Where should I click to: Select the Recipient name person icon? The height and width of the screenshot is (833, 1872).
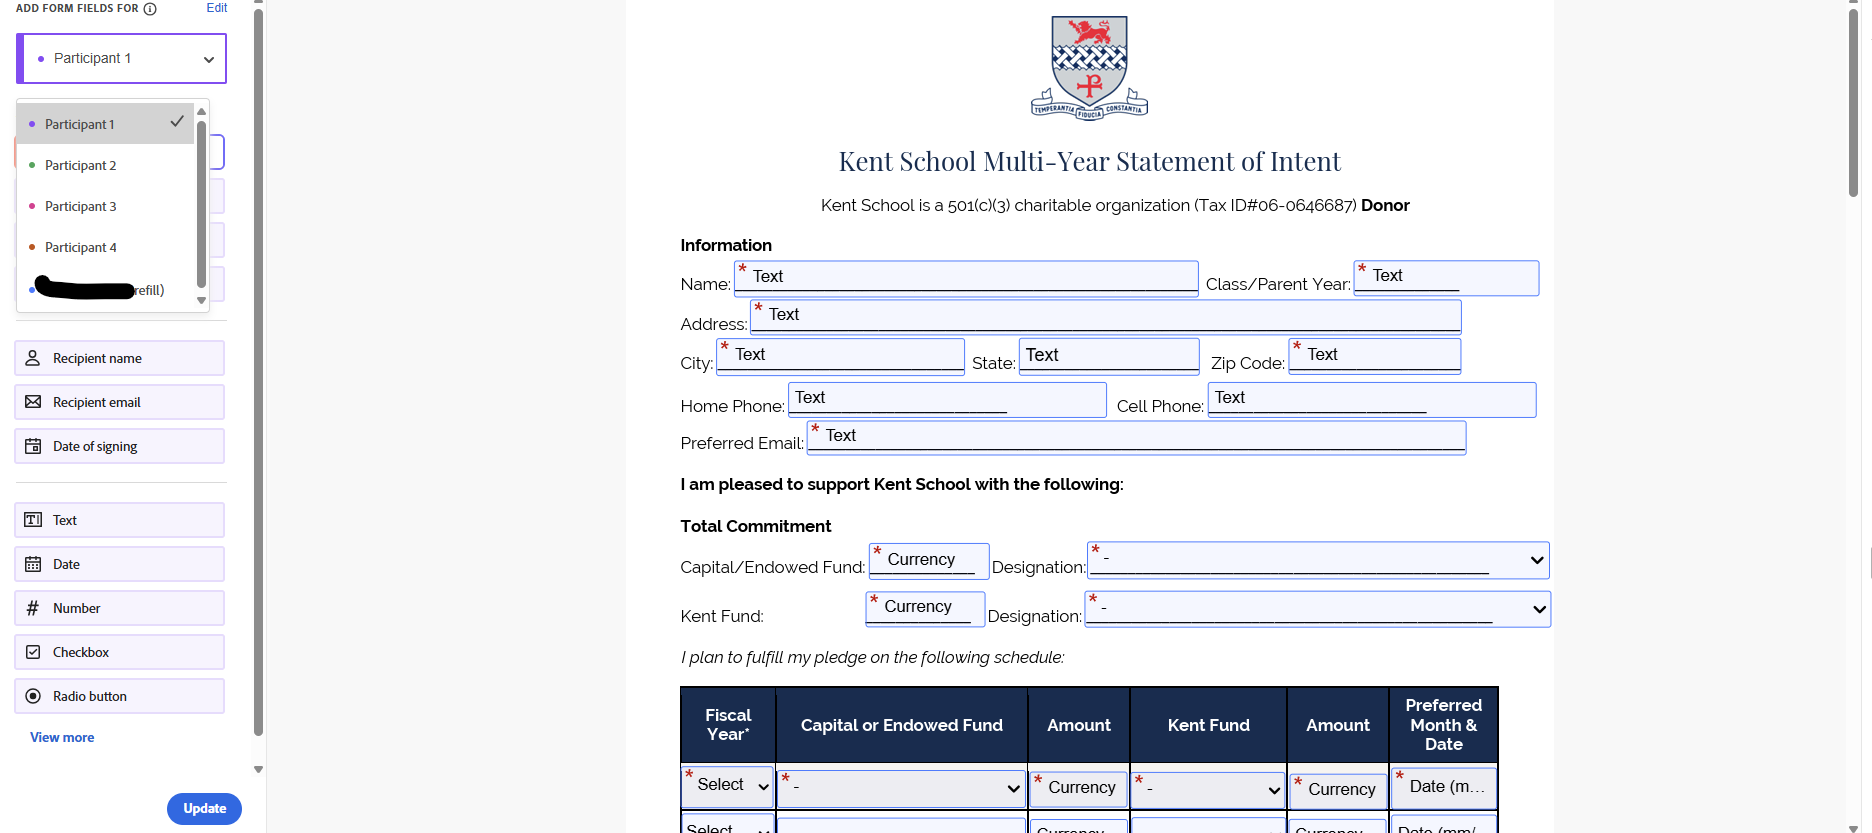(33, 358)
